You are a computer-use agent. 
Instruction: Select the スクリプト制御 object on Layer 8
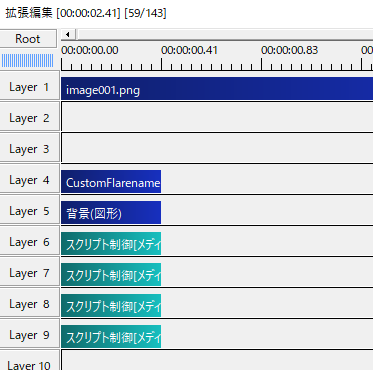[111, 306]
